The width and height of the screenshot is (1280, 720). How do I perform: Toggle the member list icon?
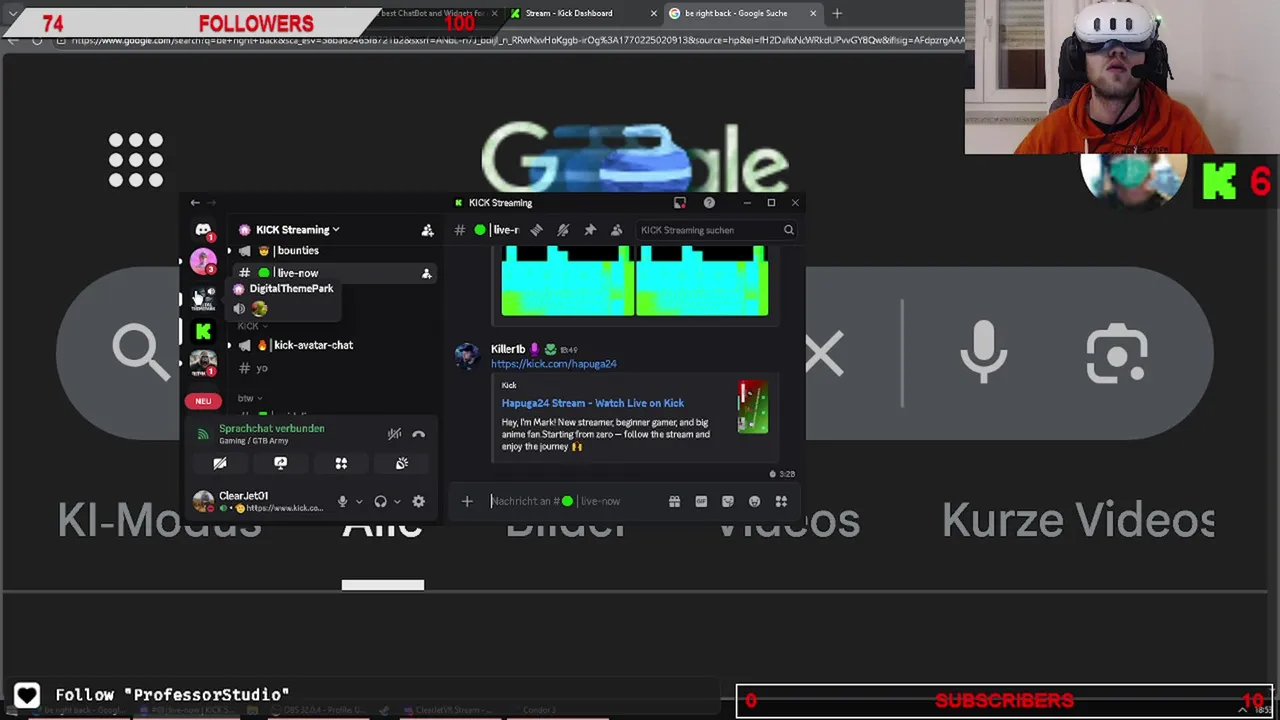pyautogui.click(x=617, y=230)
